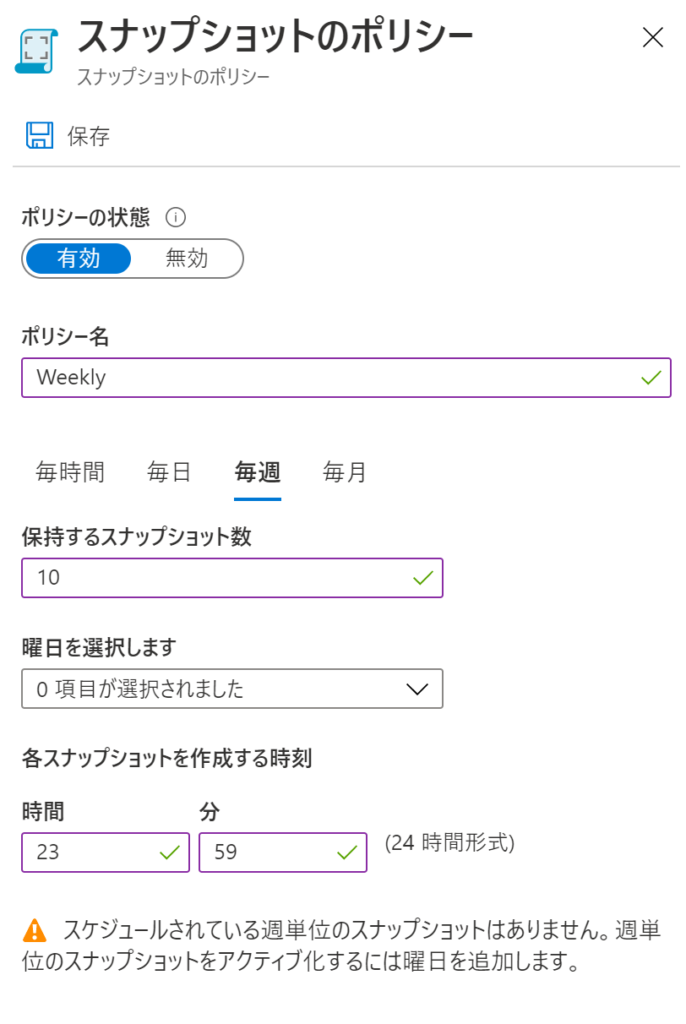The width and height of the screenshot is (686, 1024).
Task: Click the snapshot policy scroll icon
Action: pyautogui.click(x=37, y=51)
